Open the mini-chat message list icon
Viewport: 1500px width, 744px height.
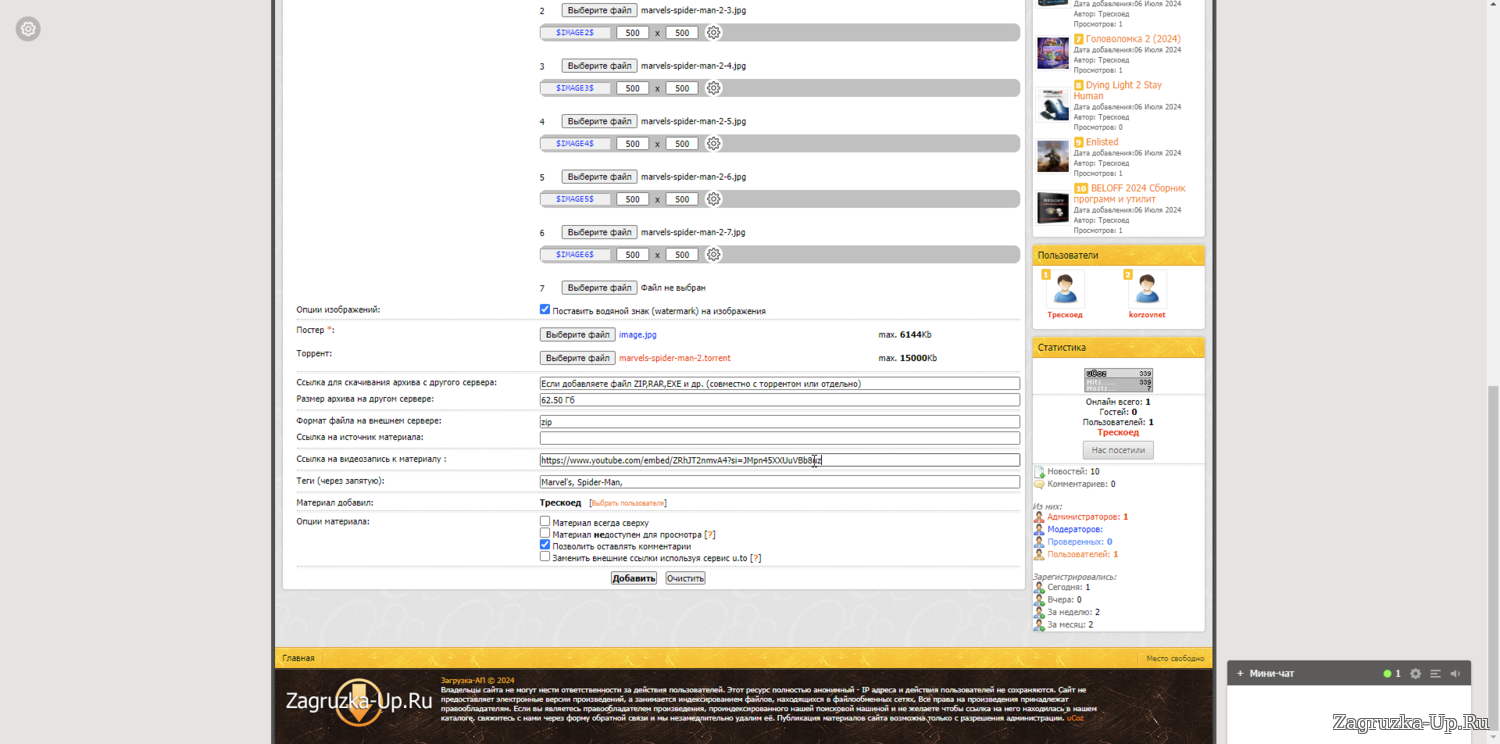pyautogui.click(x=1435, y=674)
